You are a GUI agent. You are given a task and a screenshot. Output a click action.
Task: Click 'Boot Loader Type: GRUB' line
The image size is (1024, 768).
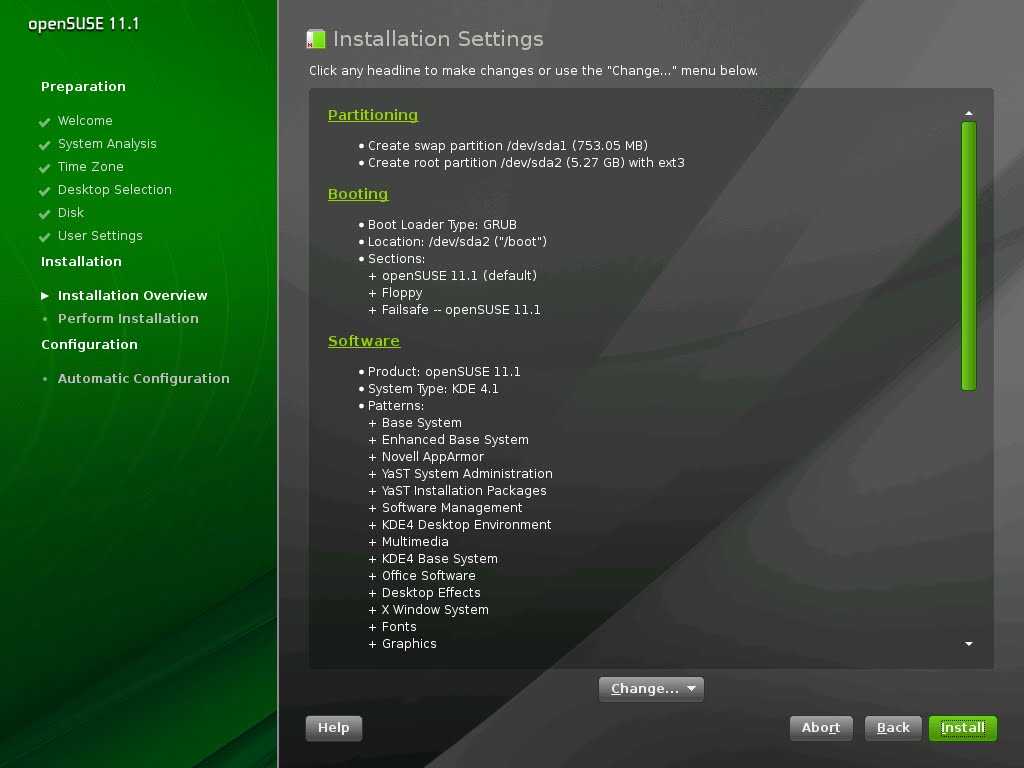[442, 225]
